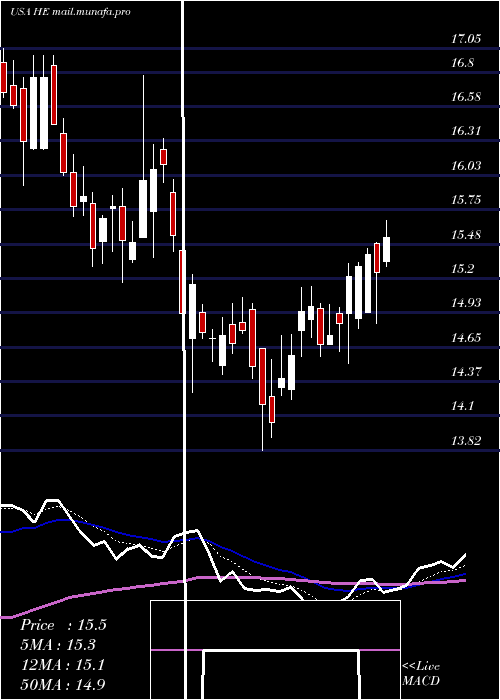Click the 17.05 price level label

(466, 39)
